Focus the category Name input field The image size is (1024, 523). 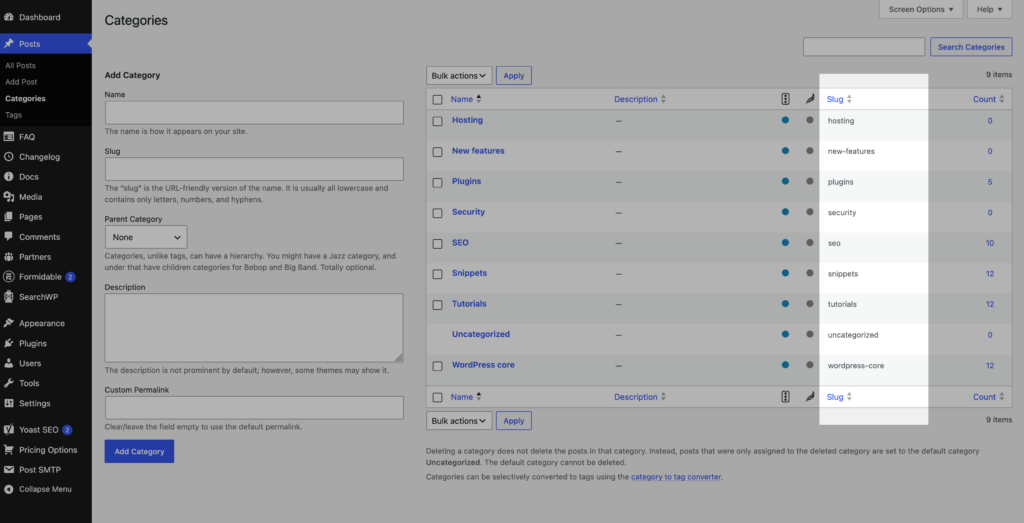click(x=254, y=112)
